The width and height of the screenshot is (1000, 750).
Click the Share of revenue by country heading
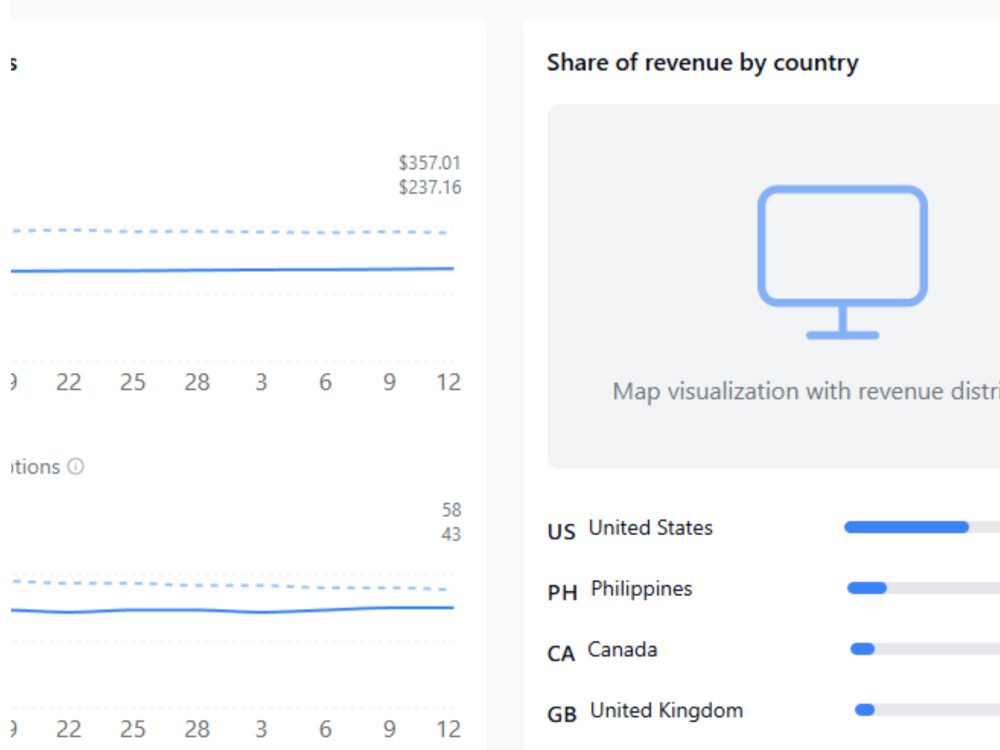pos(703,63)
